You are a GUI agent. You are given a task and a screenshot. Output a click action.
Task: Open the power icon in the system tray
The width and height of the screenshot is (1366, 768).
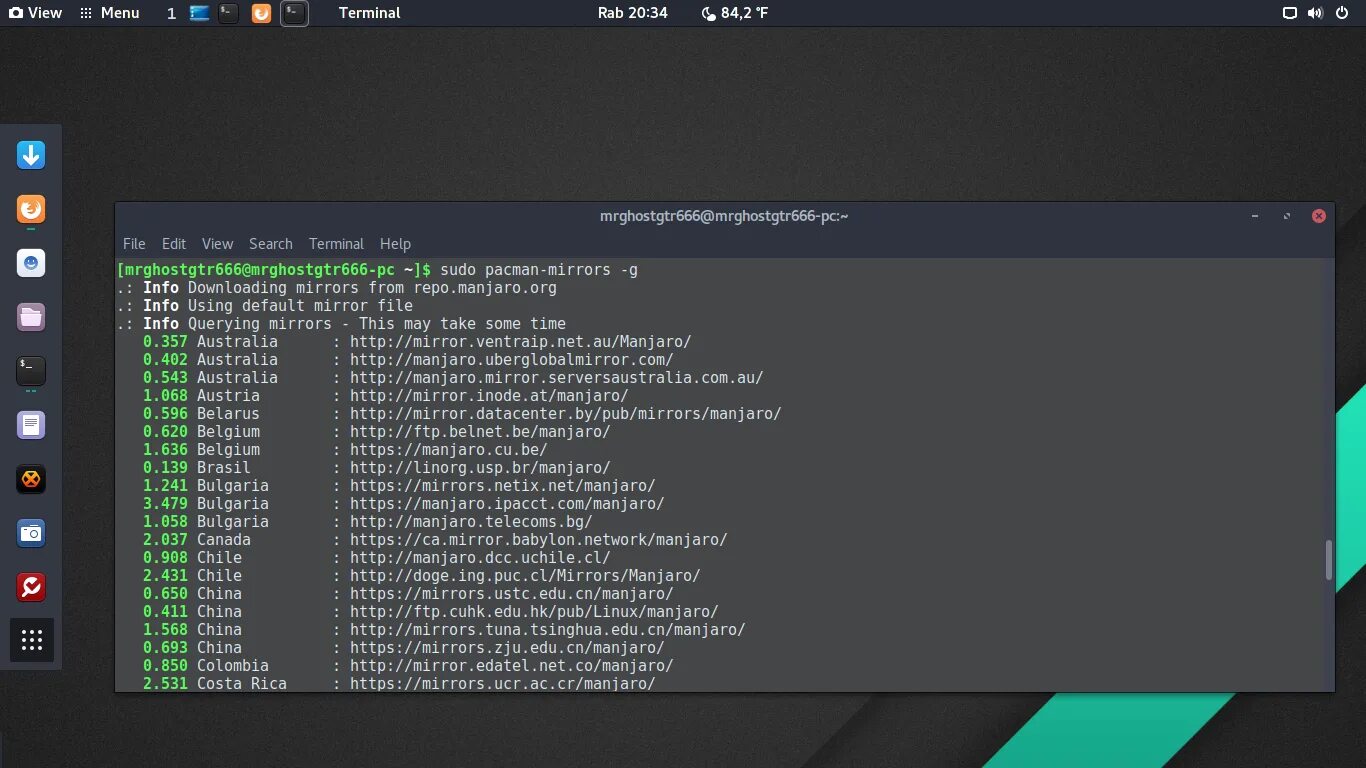pyautogui.click(x=1342, y=13)
